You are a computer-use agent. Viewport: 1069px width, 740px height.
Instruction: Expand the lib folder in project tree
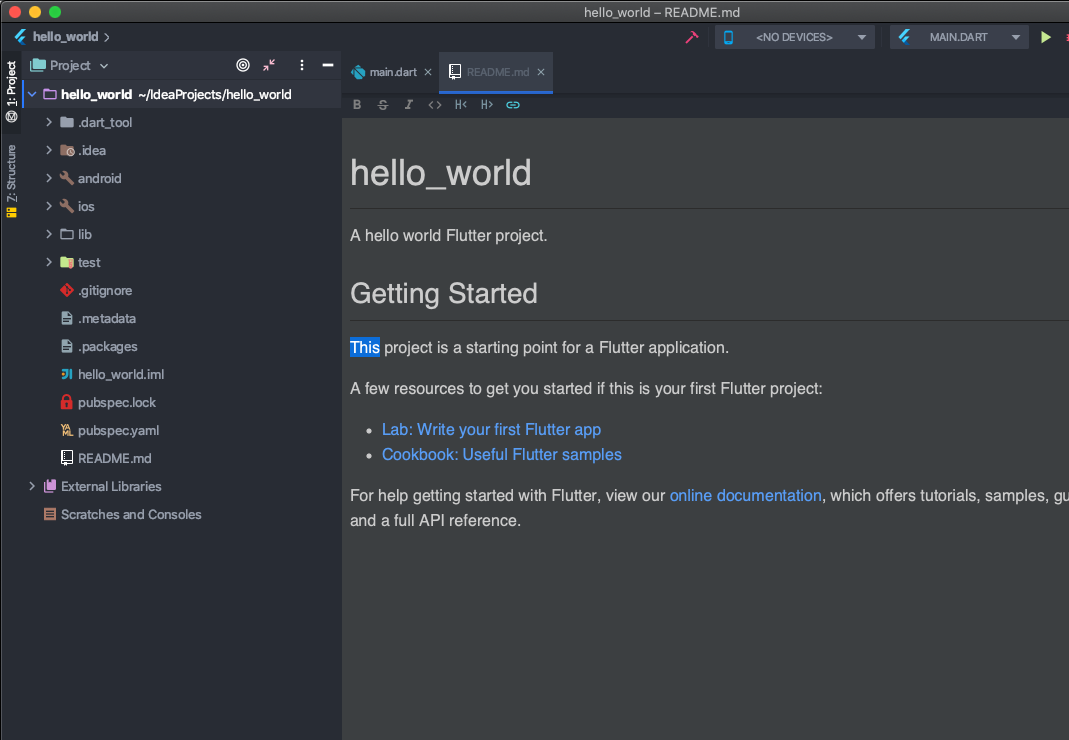(x=49, y=234)
